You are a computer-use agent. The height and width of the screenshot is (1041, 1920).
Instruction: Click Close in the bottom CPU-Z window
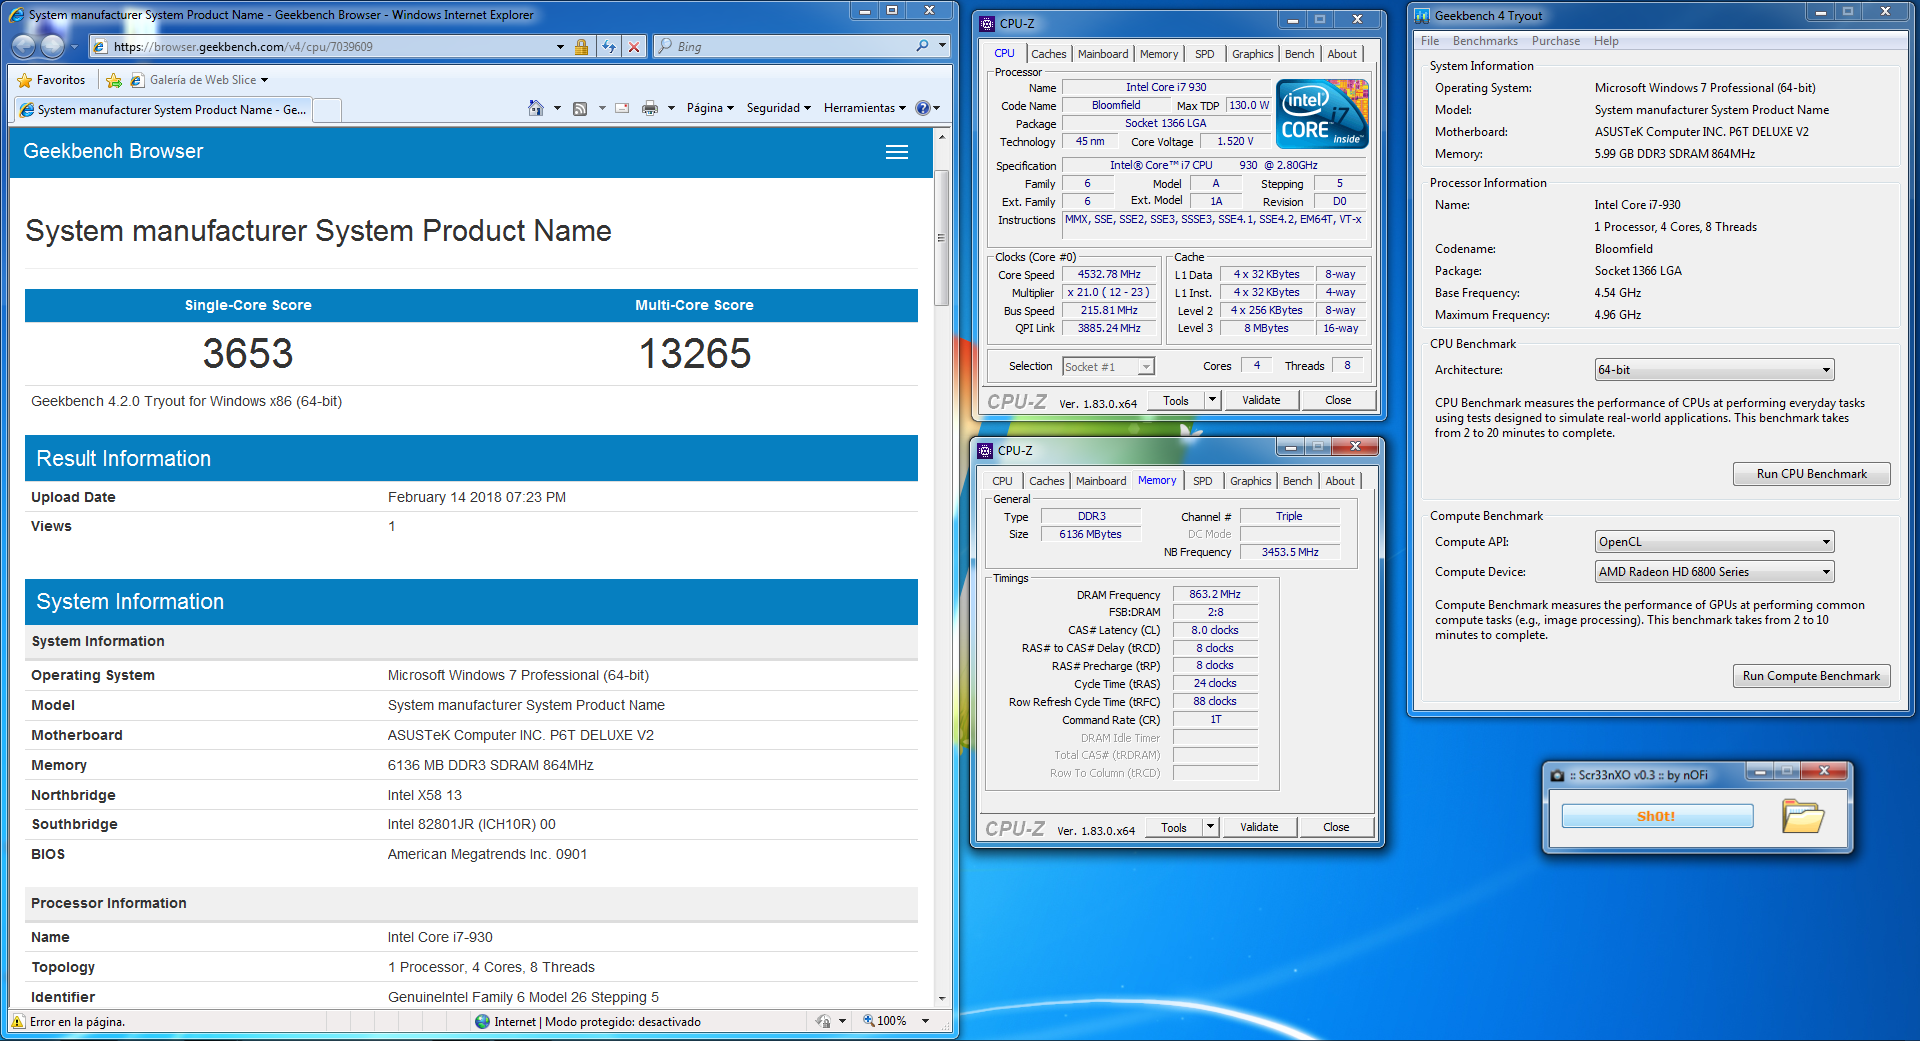(x=1336, y=827)
